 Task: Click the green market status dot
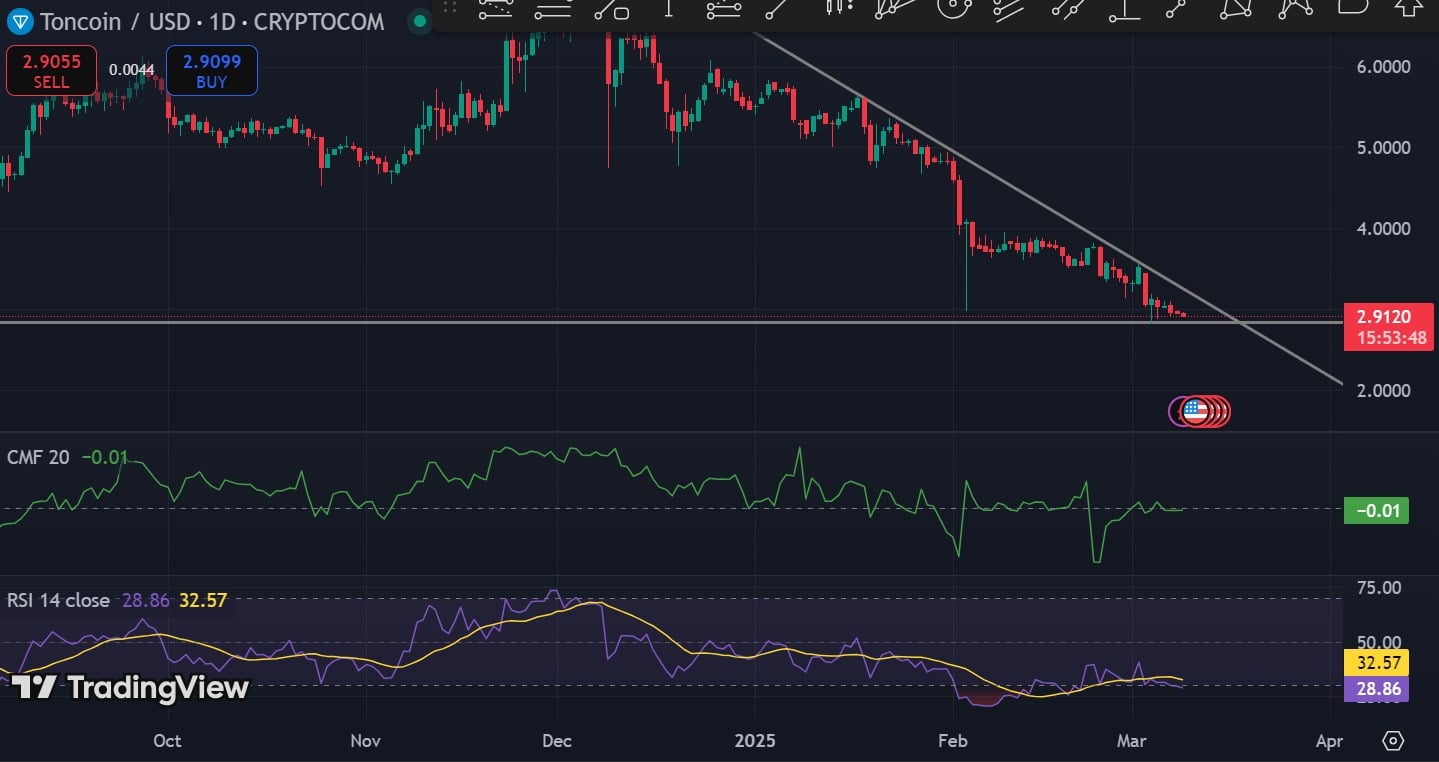tap(419, 21)
